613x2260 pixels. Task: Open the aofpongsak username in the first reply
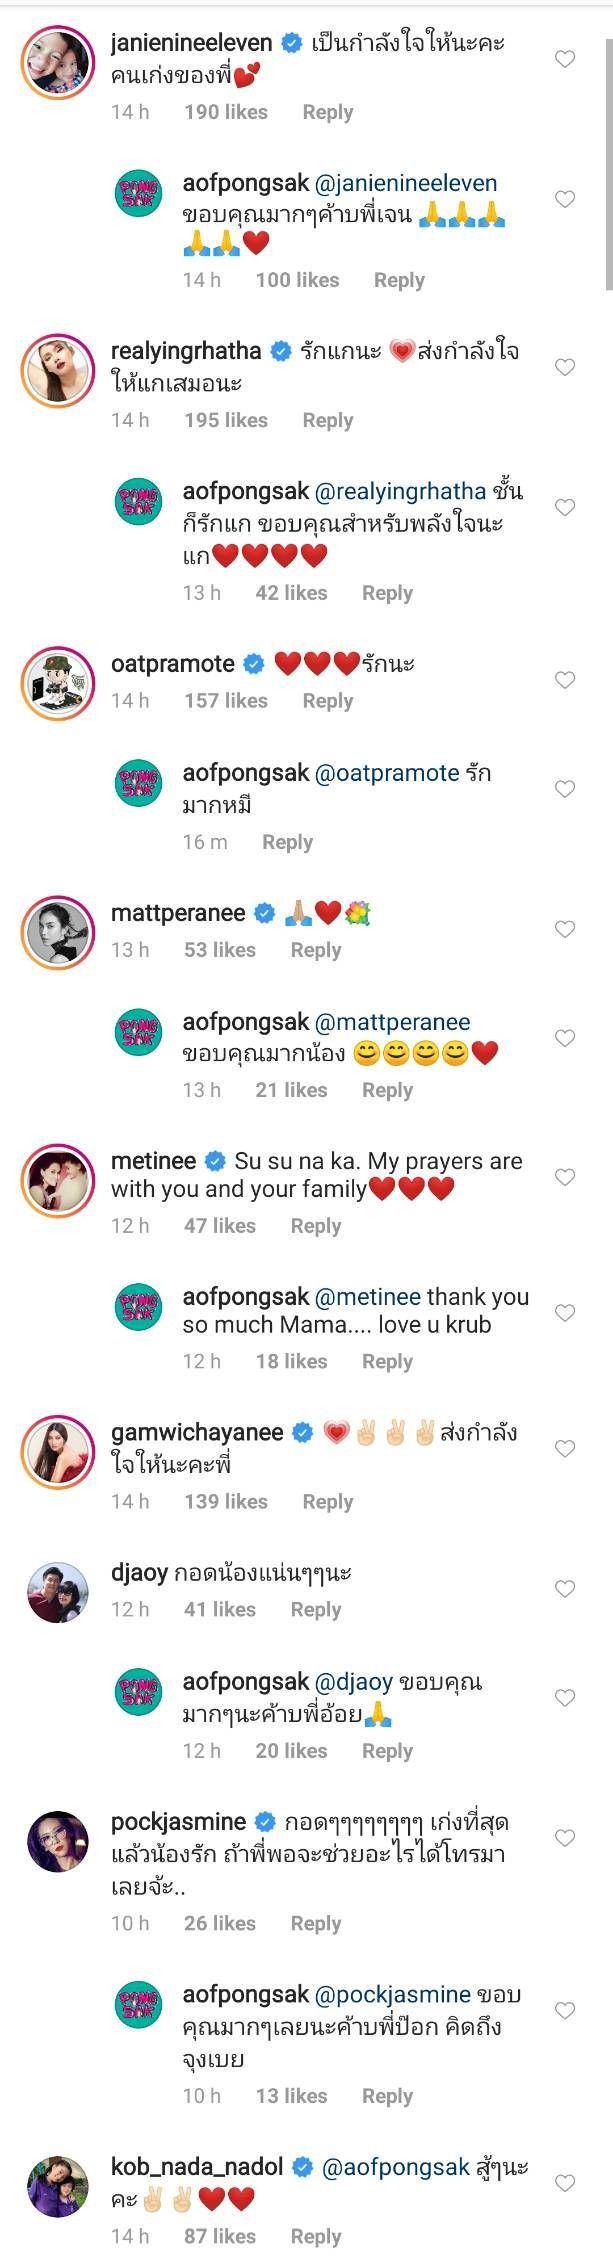tap(246, 183)
